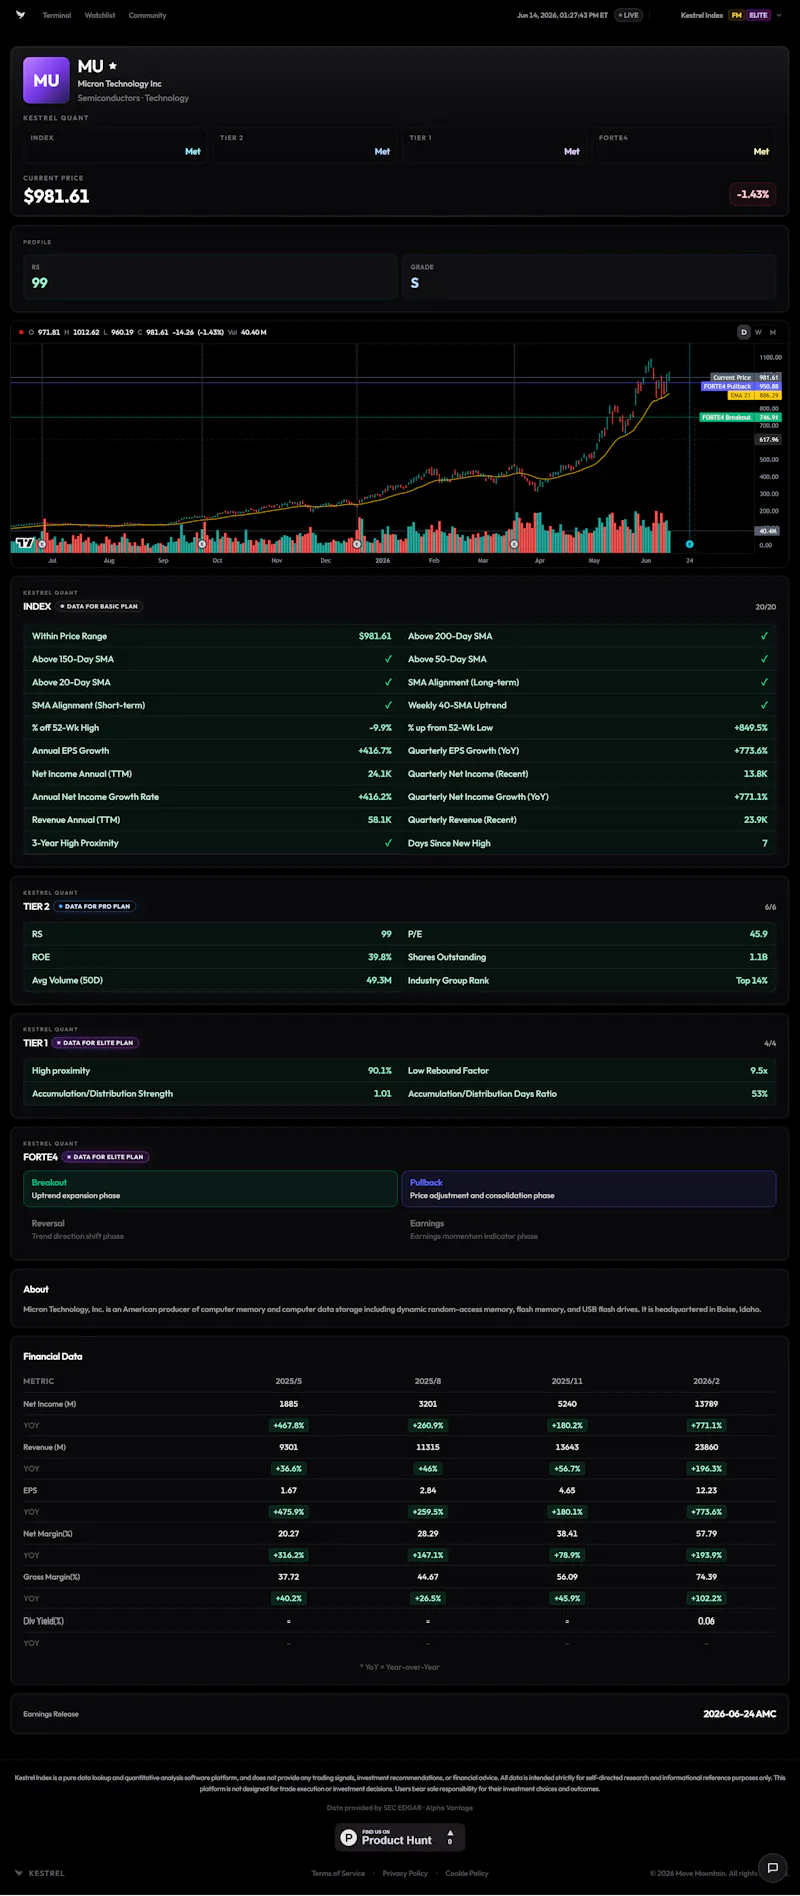Click the Above 50-Day SMA checkmark
The width and height of the screenshot is (800, 1896).
point(764,659)
